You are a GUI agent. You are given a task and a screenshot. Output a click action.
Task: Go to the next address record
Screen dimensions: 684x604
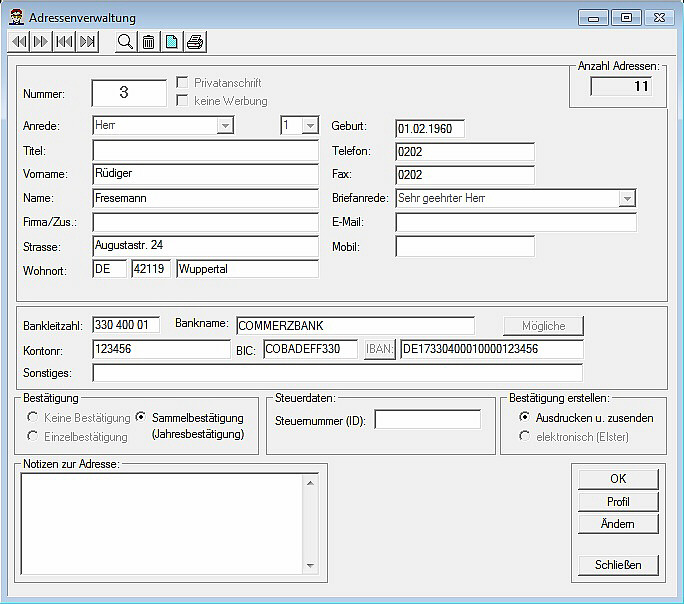point(41,41)
